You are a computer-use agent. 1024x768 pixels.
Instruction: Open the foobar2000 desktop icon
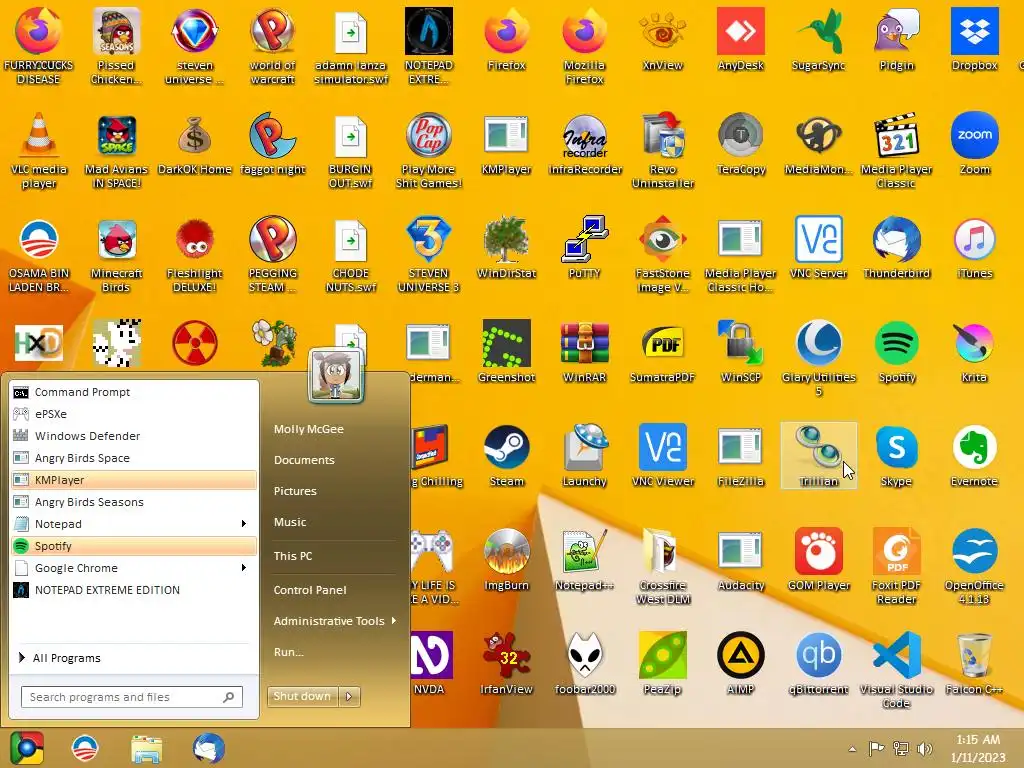click(584, 664)
